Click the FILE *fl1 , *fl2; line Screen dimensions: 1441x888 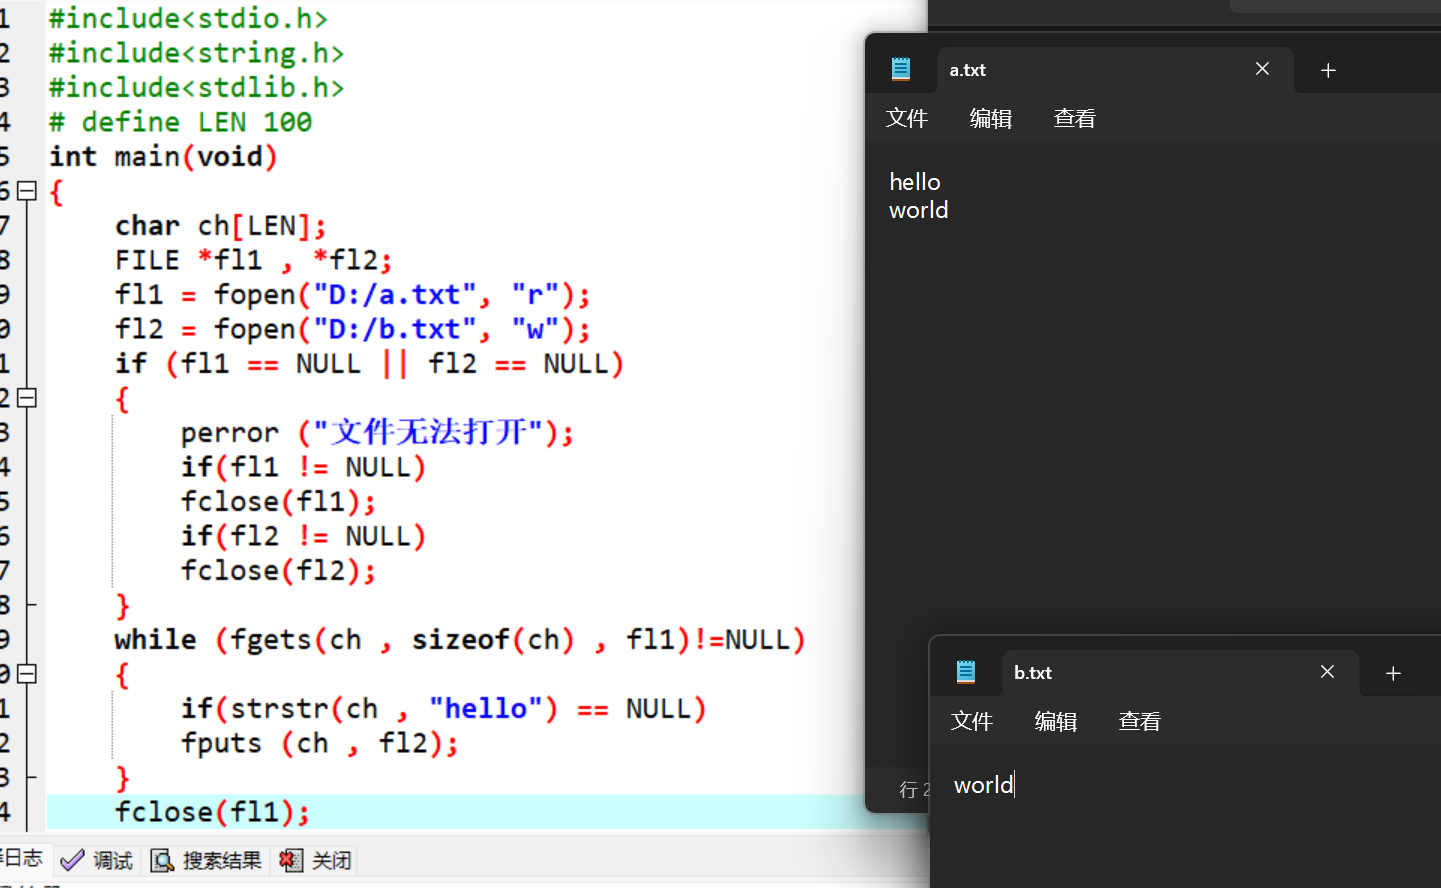253,260
